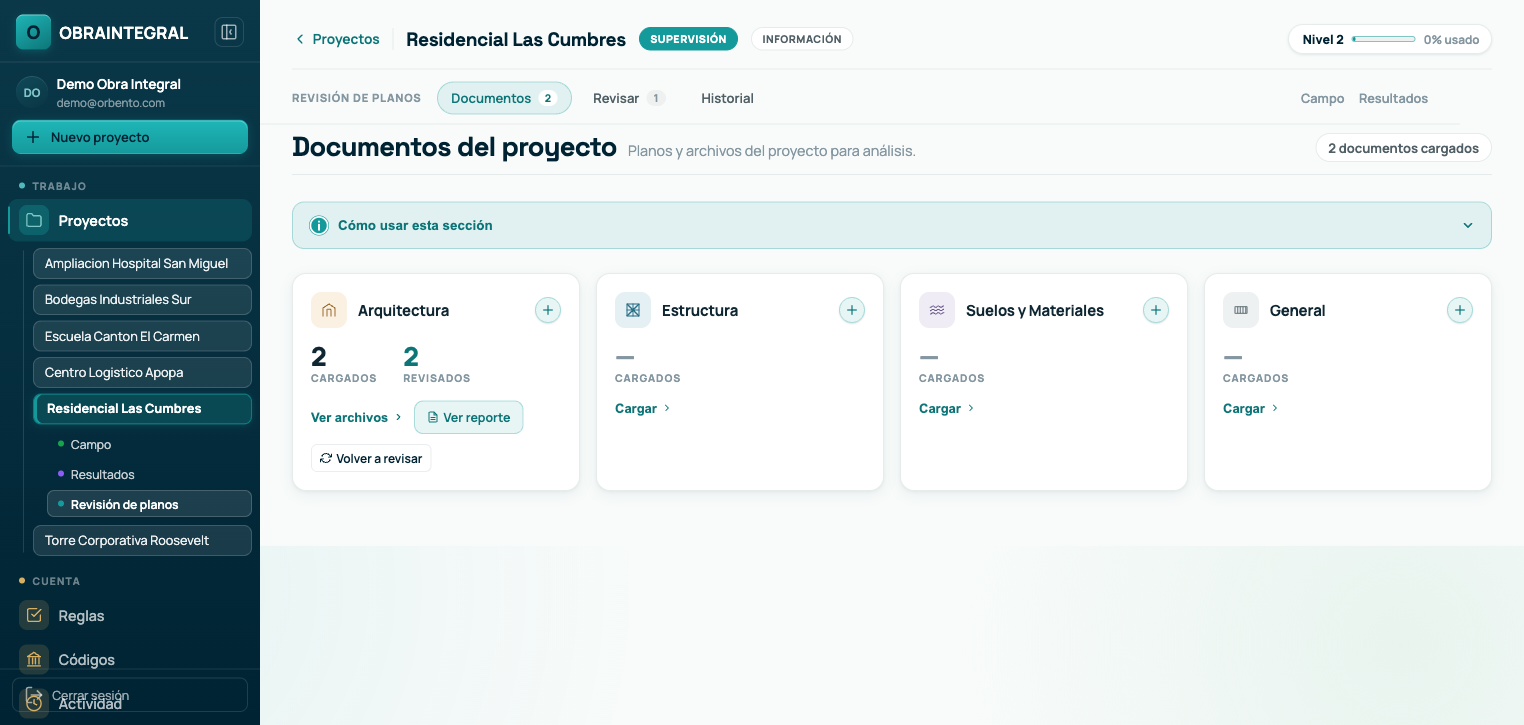The width and height of the screenshot is (1524, 725).
Task: Click the plus icon on General card
Action: click(x=1460, y=310)
